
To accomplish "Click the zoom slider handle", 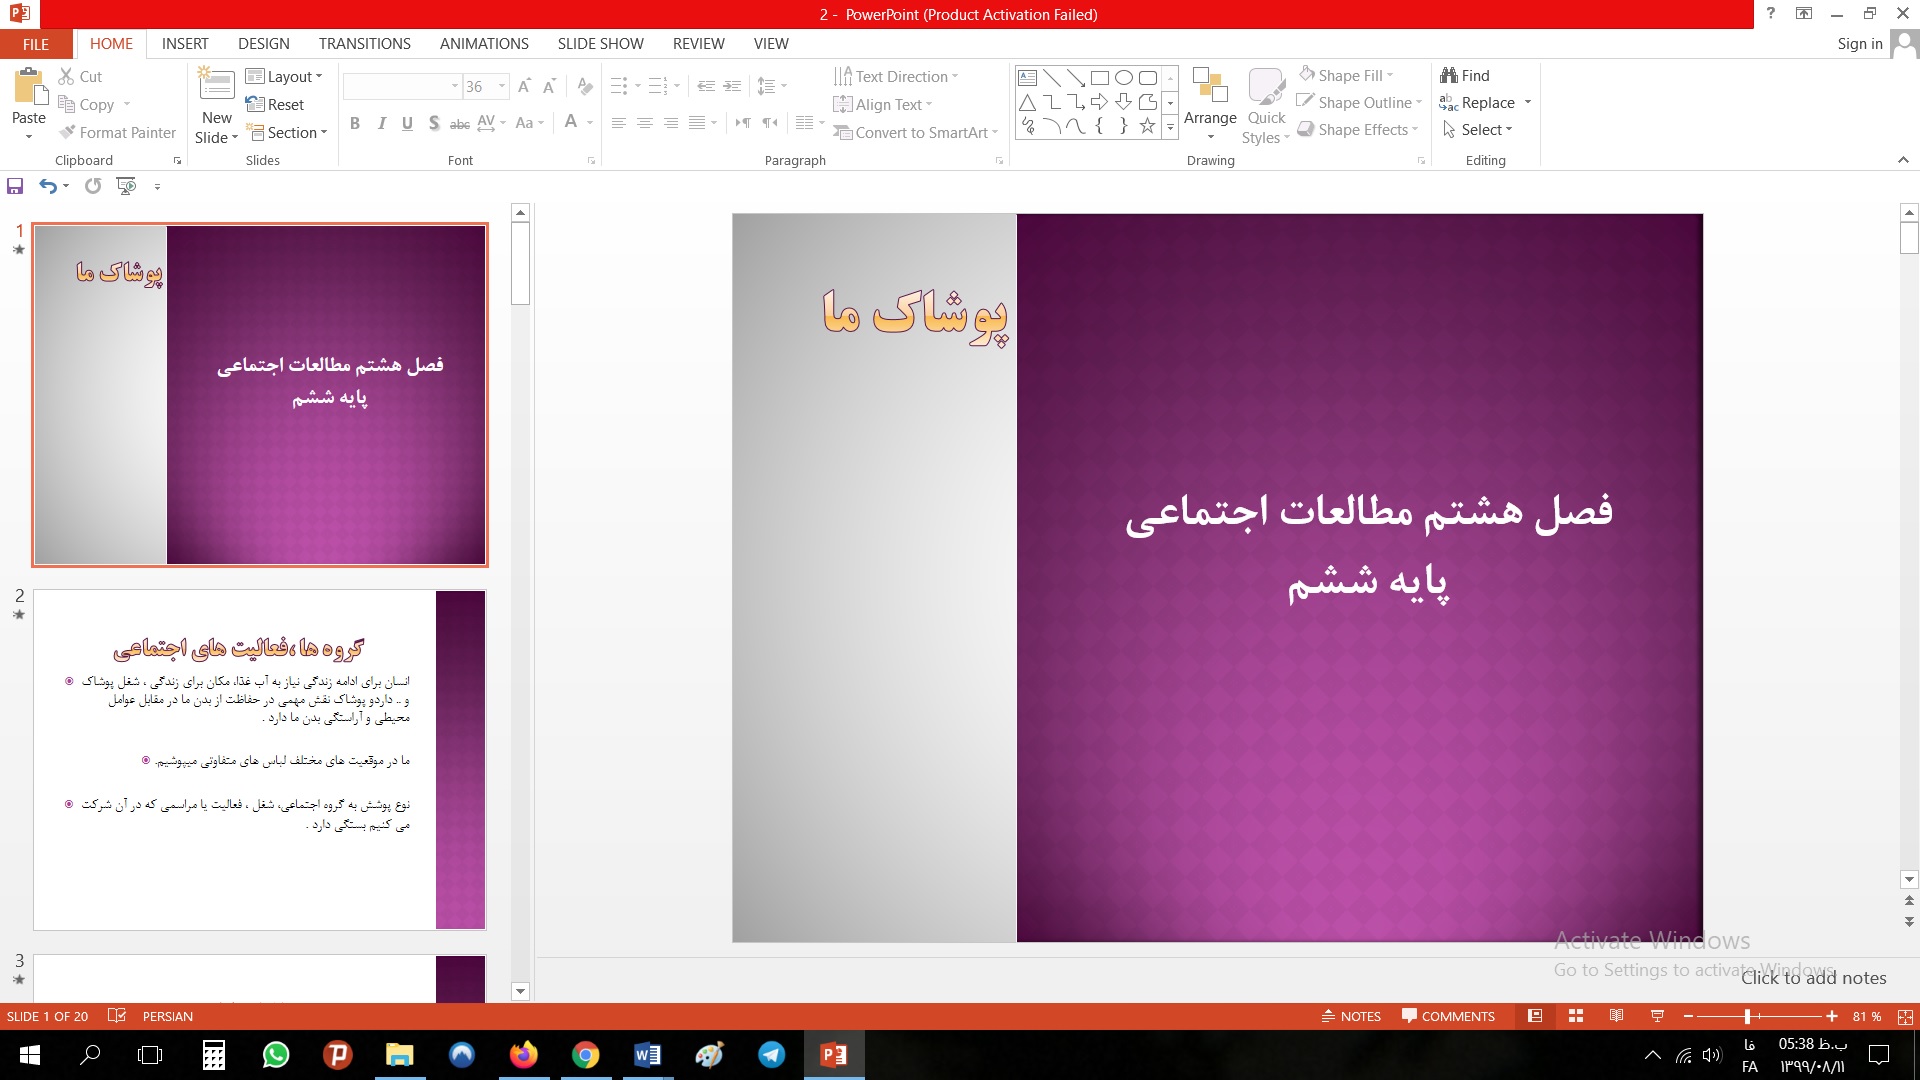I will click(1747, 1016).
